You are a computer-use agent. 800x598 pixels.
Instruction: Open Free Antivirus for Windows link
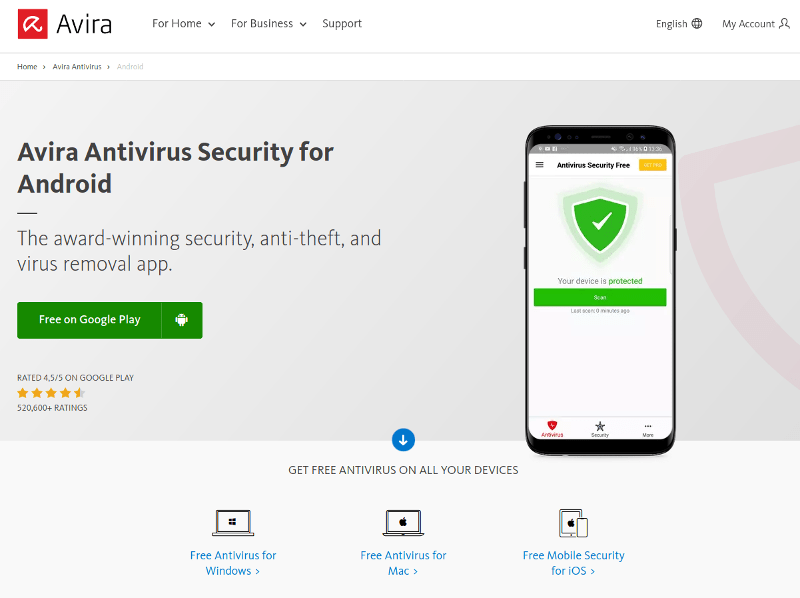tap(233, 563)
